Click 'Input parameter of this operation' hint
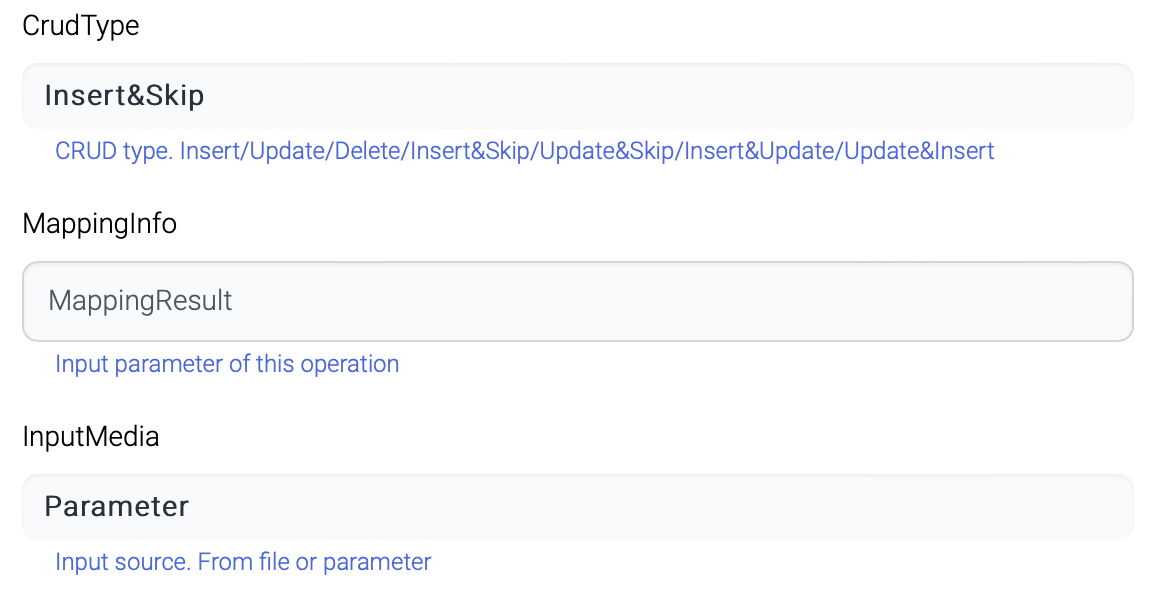The image size is (1158, 594). point(227,364)
